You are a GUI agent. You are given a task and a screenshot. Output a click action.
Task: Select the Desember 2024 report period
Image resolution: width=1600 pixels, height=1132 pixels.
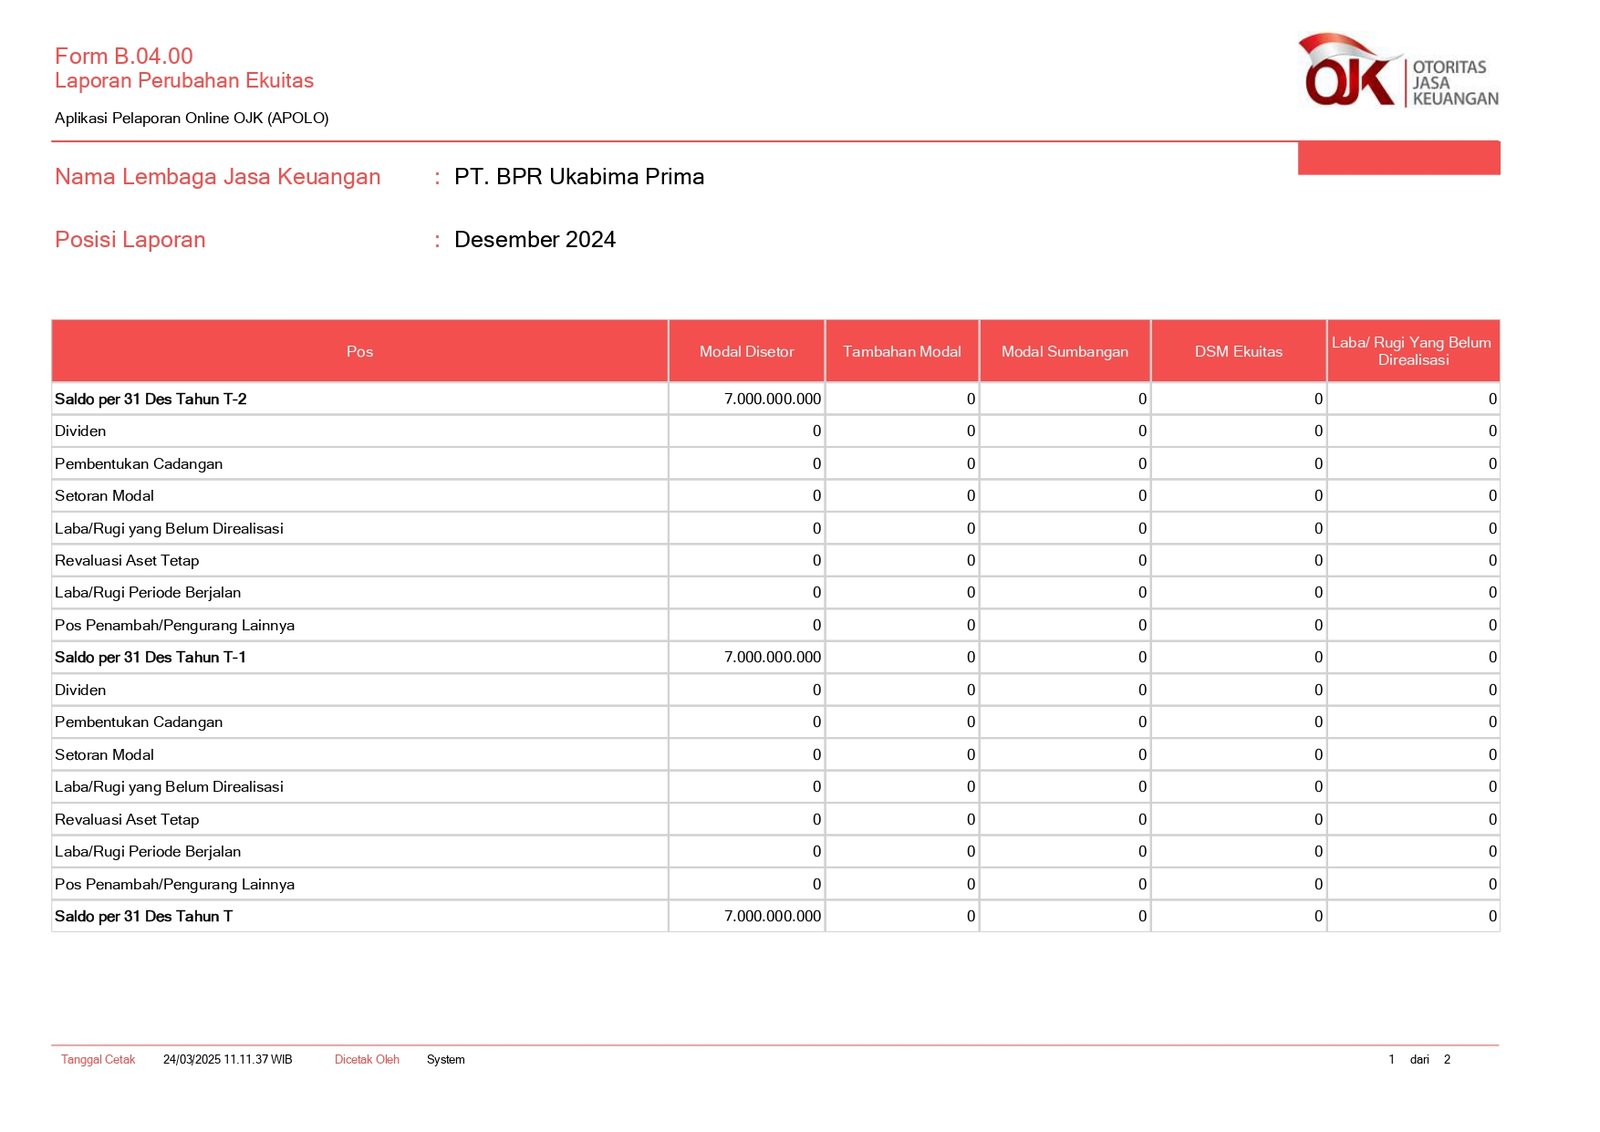(535, 240)
